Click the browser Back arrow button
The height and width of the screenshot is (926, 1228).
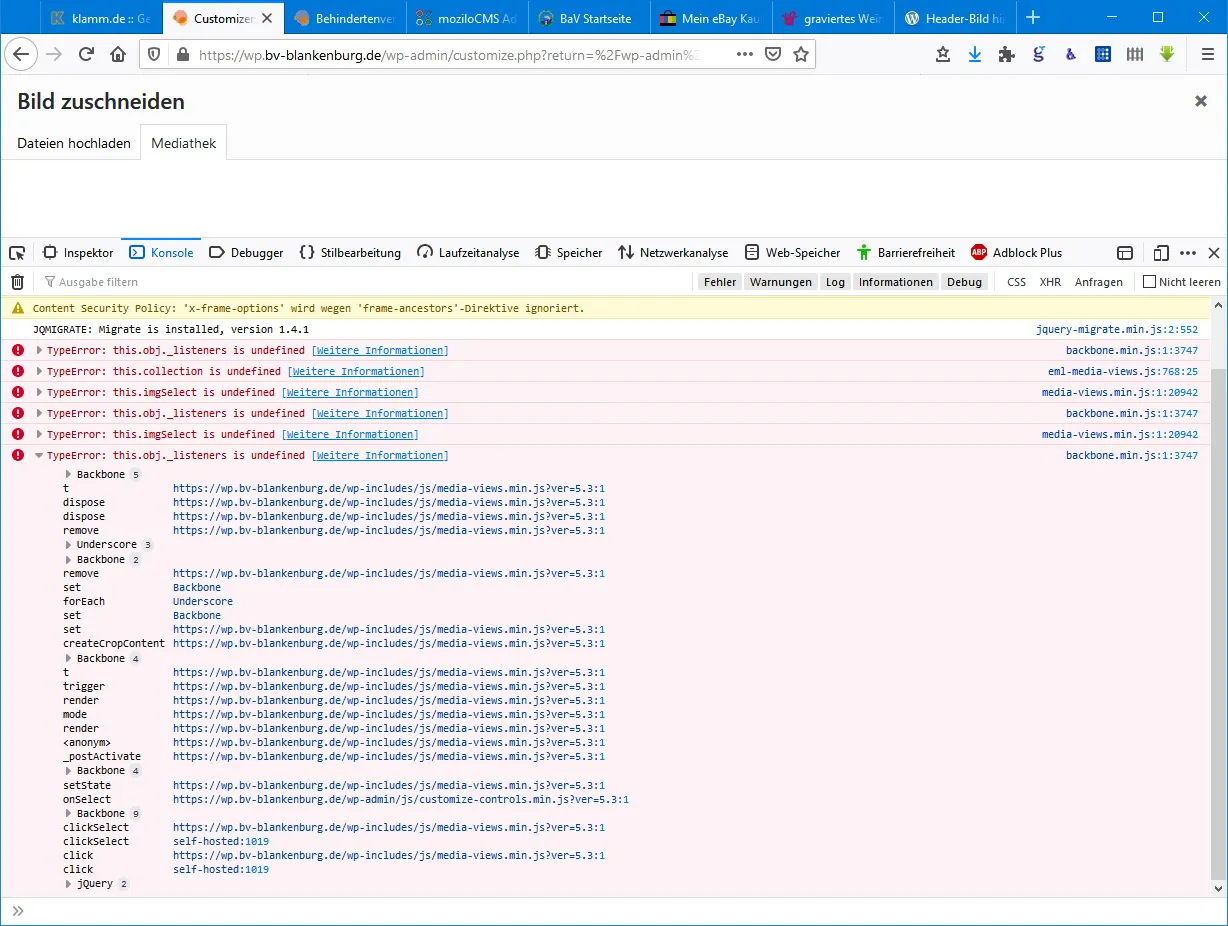pyautogui.click(x=22, y=55)
